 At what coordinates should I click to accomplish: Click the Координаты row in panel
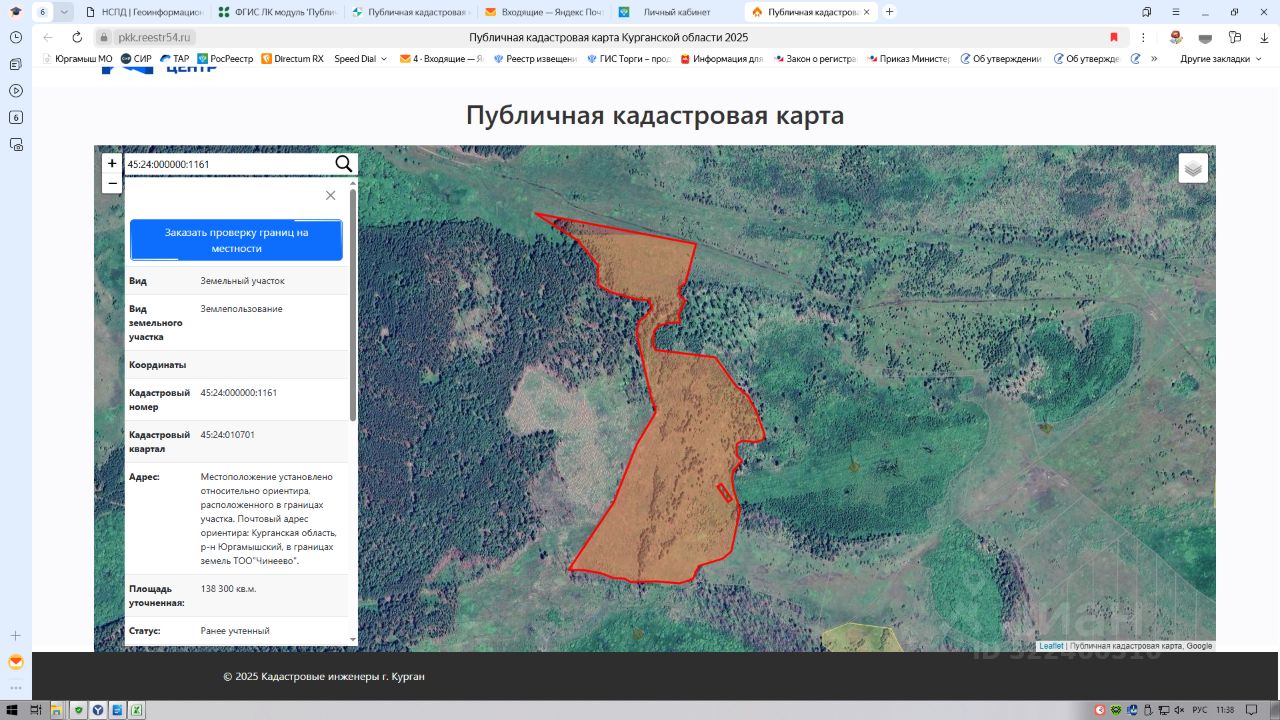237,365
